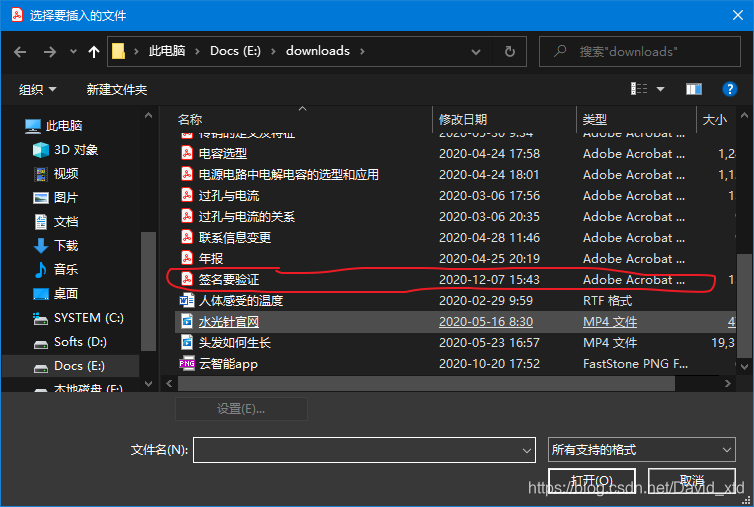The image size is (754, 507).
Task: Sort by 大小 column header
Action: pos(715,119)
